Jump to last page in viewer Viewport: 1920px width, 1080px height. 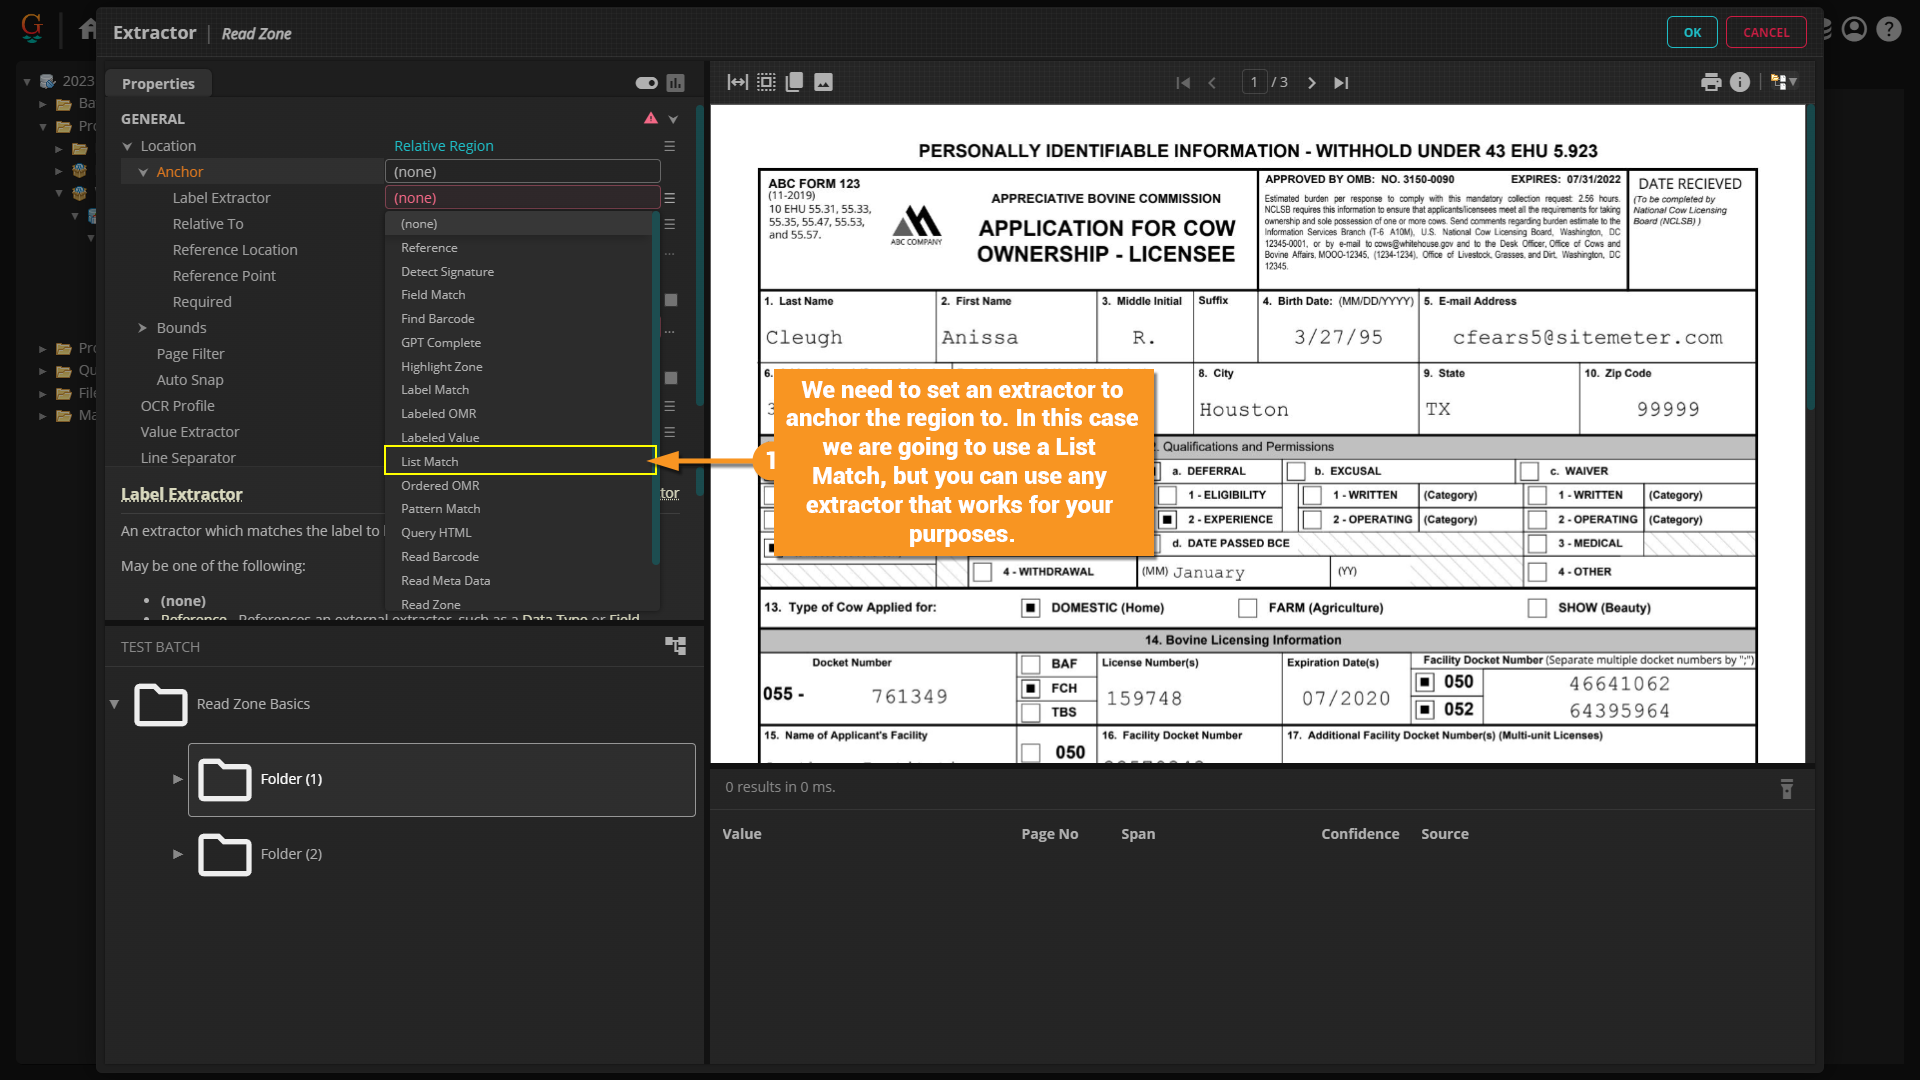(1341, 83)
